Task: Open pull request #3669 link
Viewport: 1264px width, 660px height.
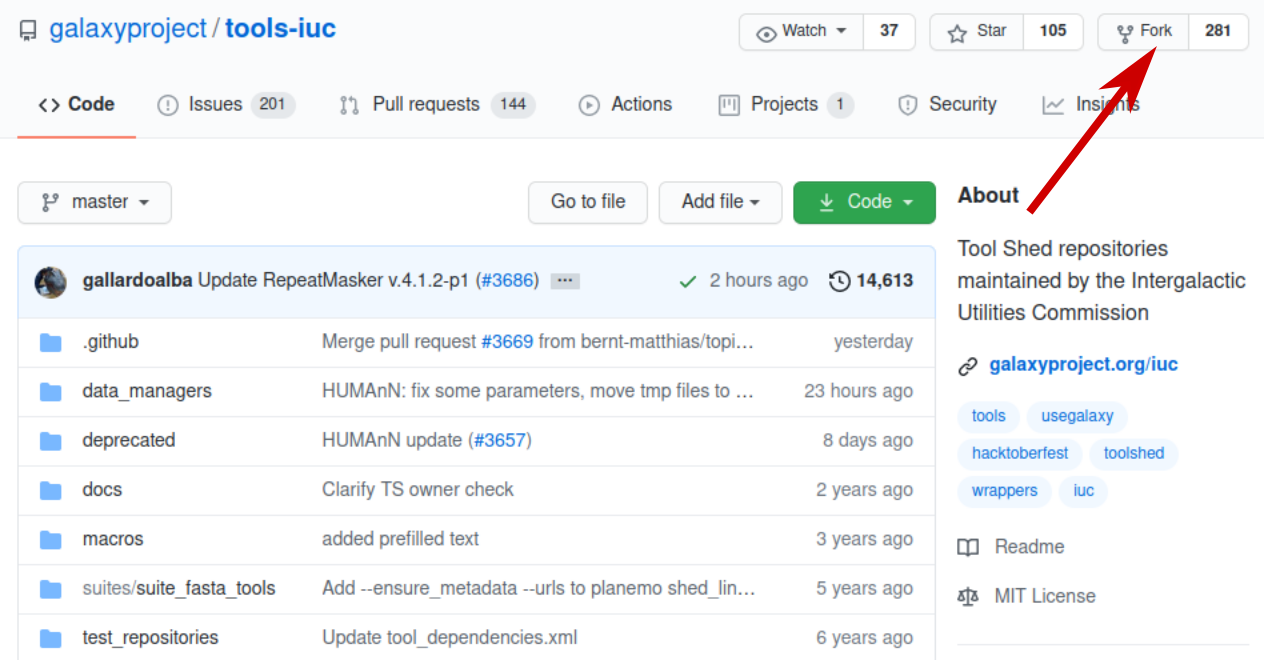Action: 507,342
